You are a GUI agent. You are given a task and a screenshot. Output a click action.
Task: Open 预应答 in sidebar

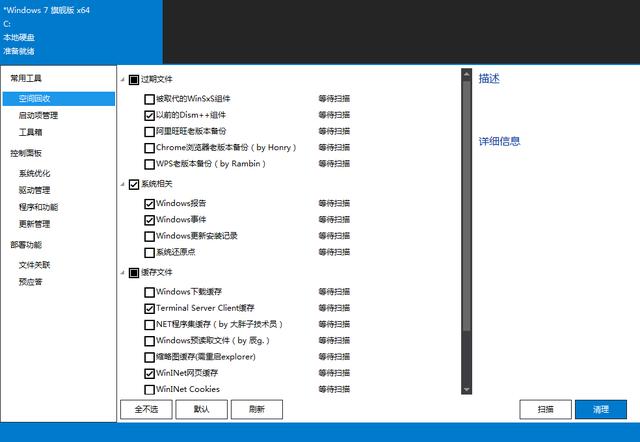[31, 282]
